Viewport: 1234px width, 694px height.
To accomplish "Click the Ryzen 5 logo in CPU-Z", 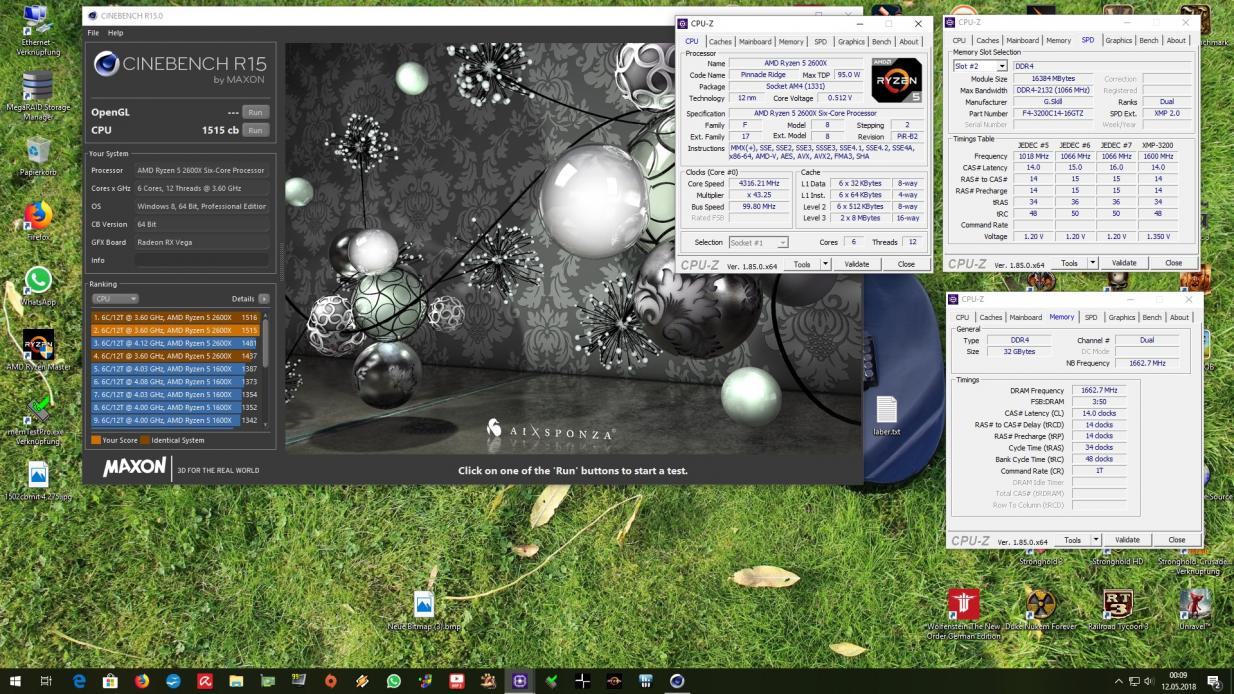I will (896, 80).
